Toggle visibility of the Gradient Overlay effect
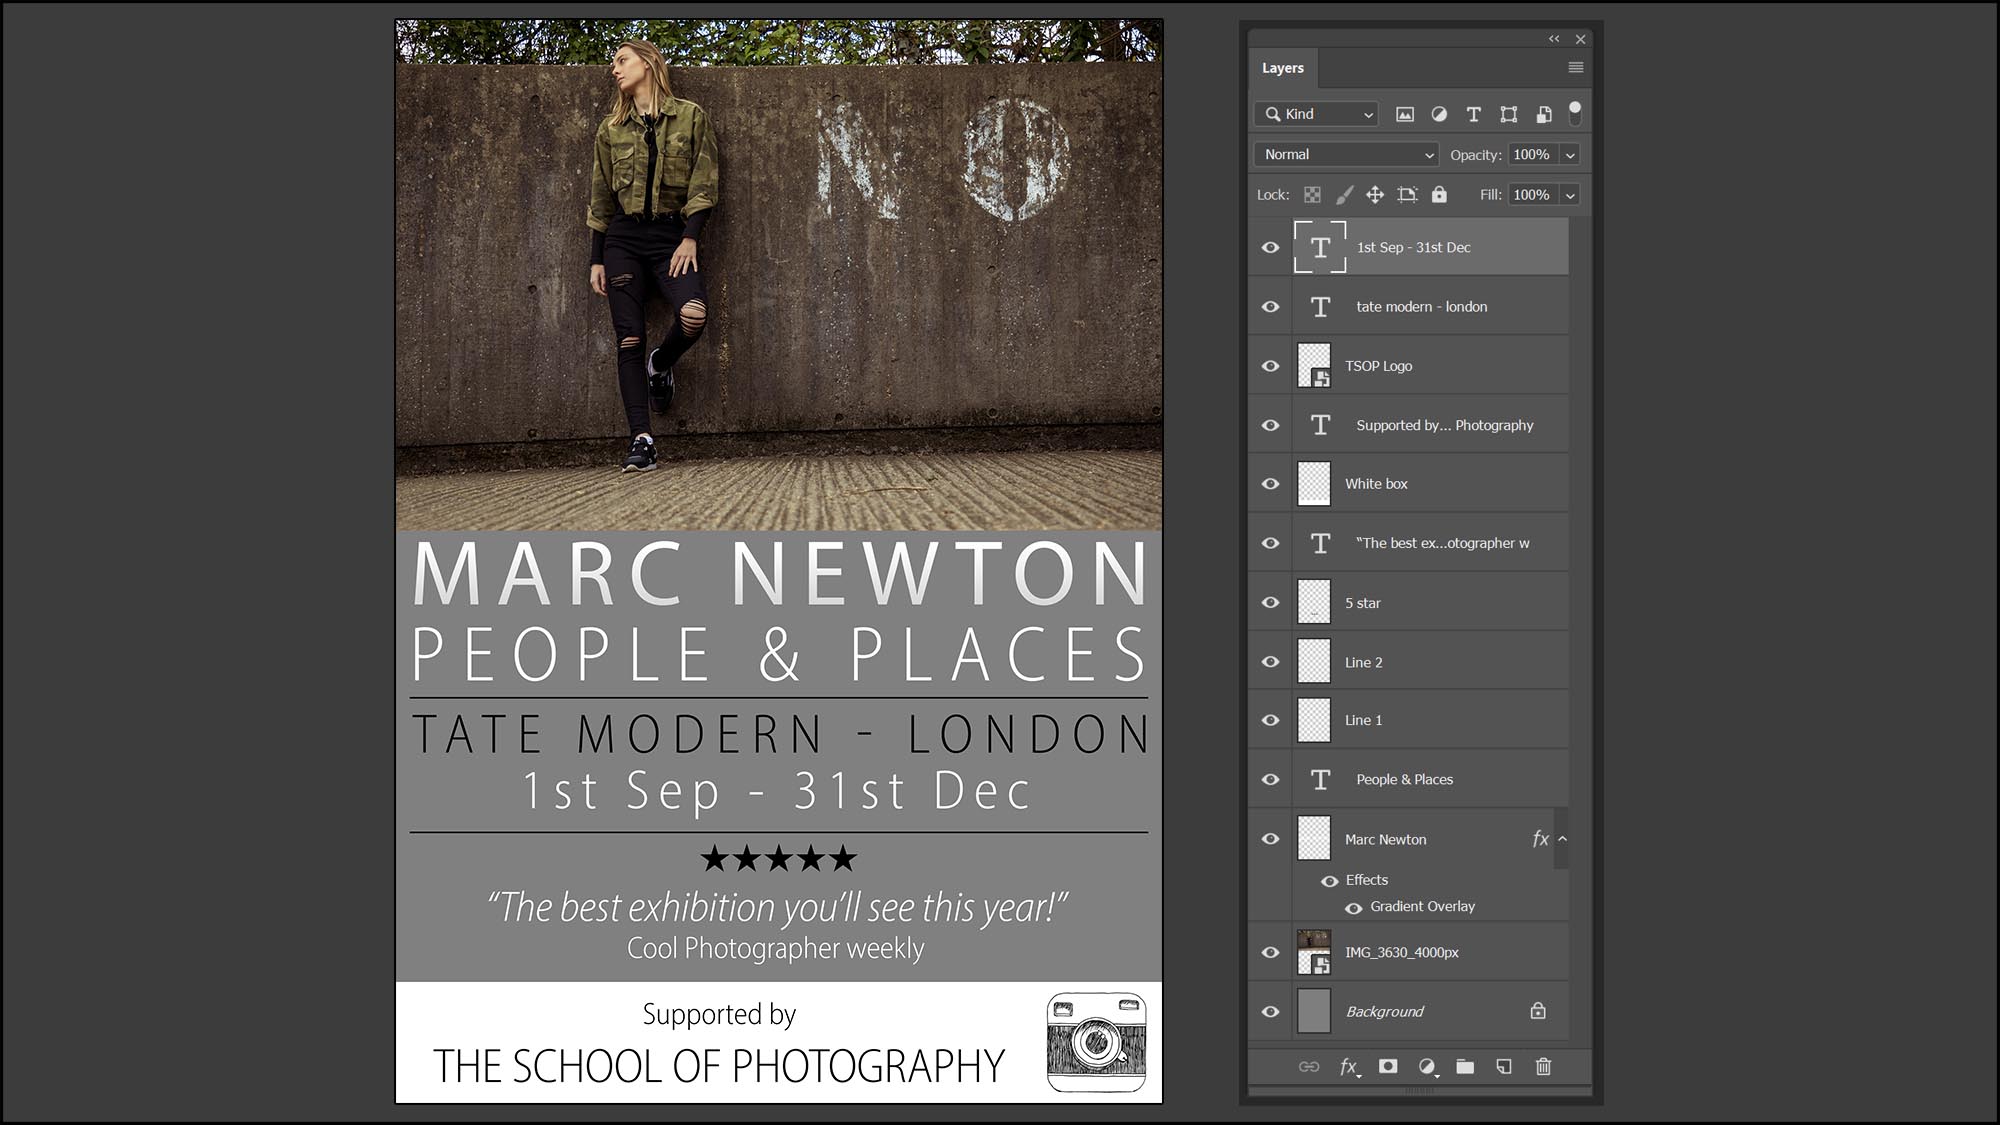The image size is (2000, 1125). click(1353, 906)
